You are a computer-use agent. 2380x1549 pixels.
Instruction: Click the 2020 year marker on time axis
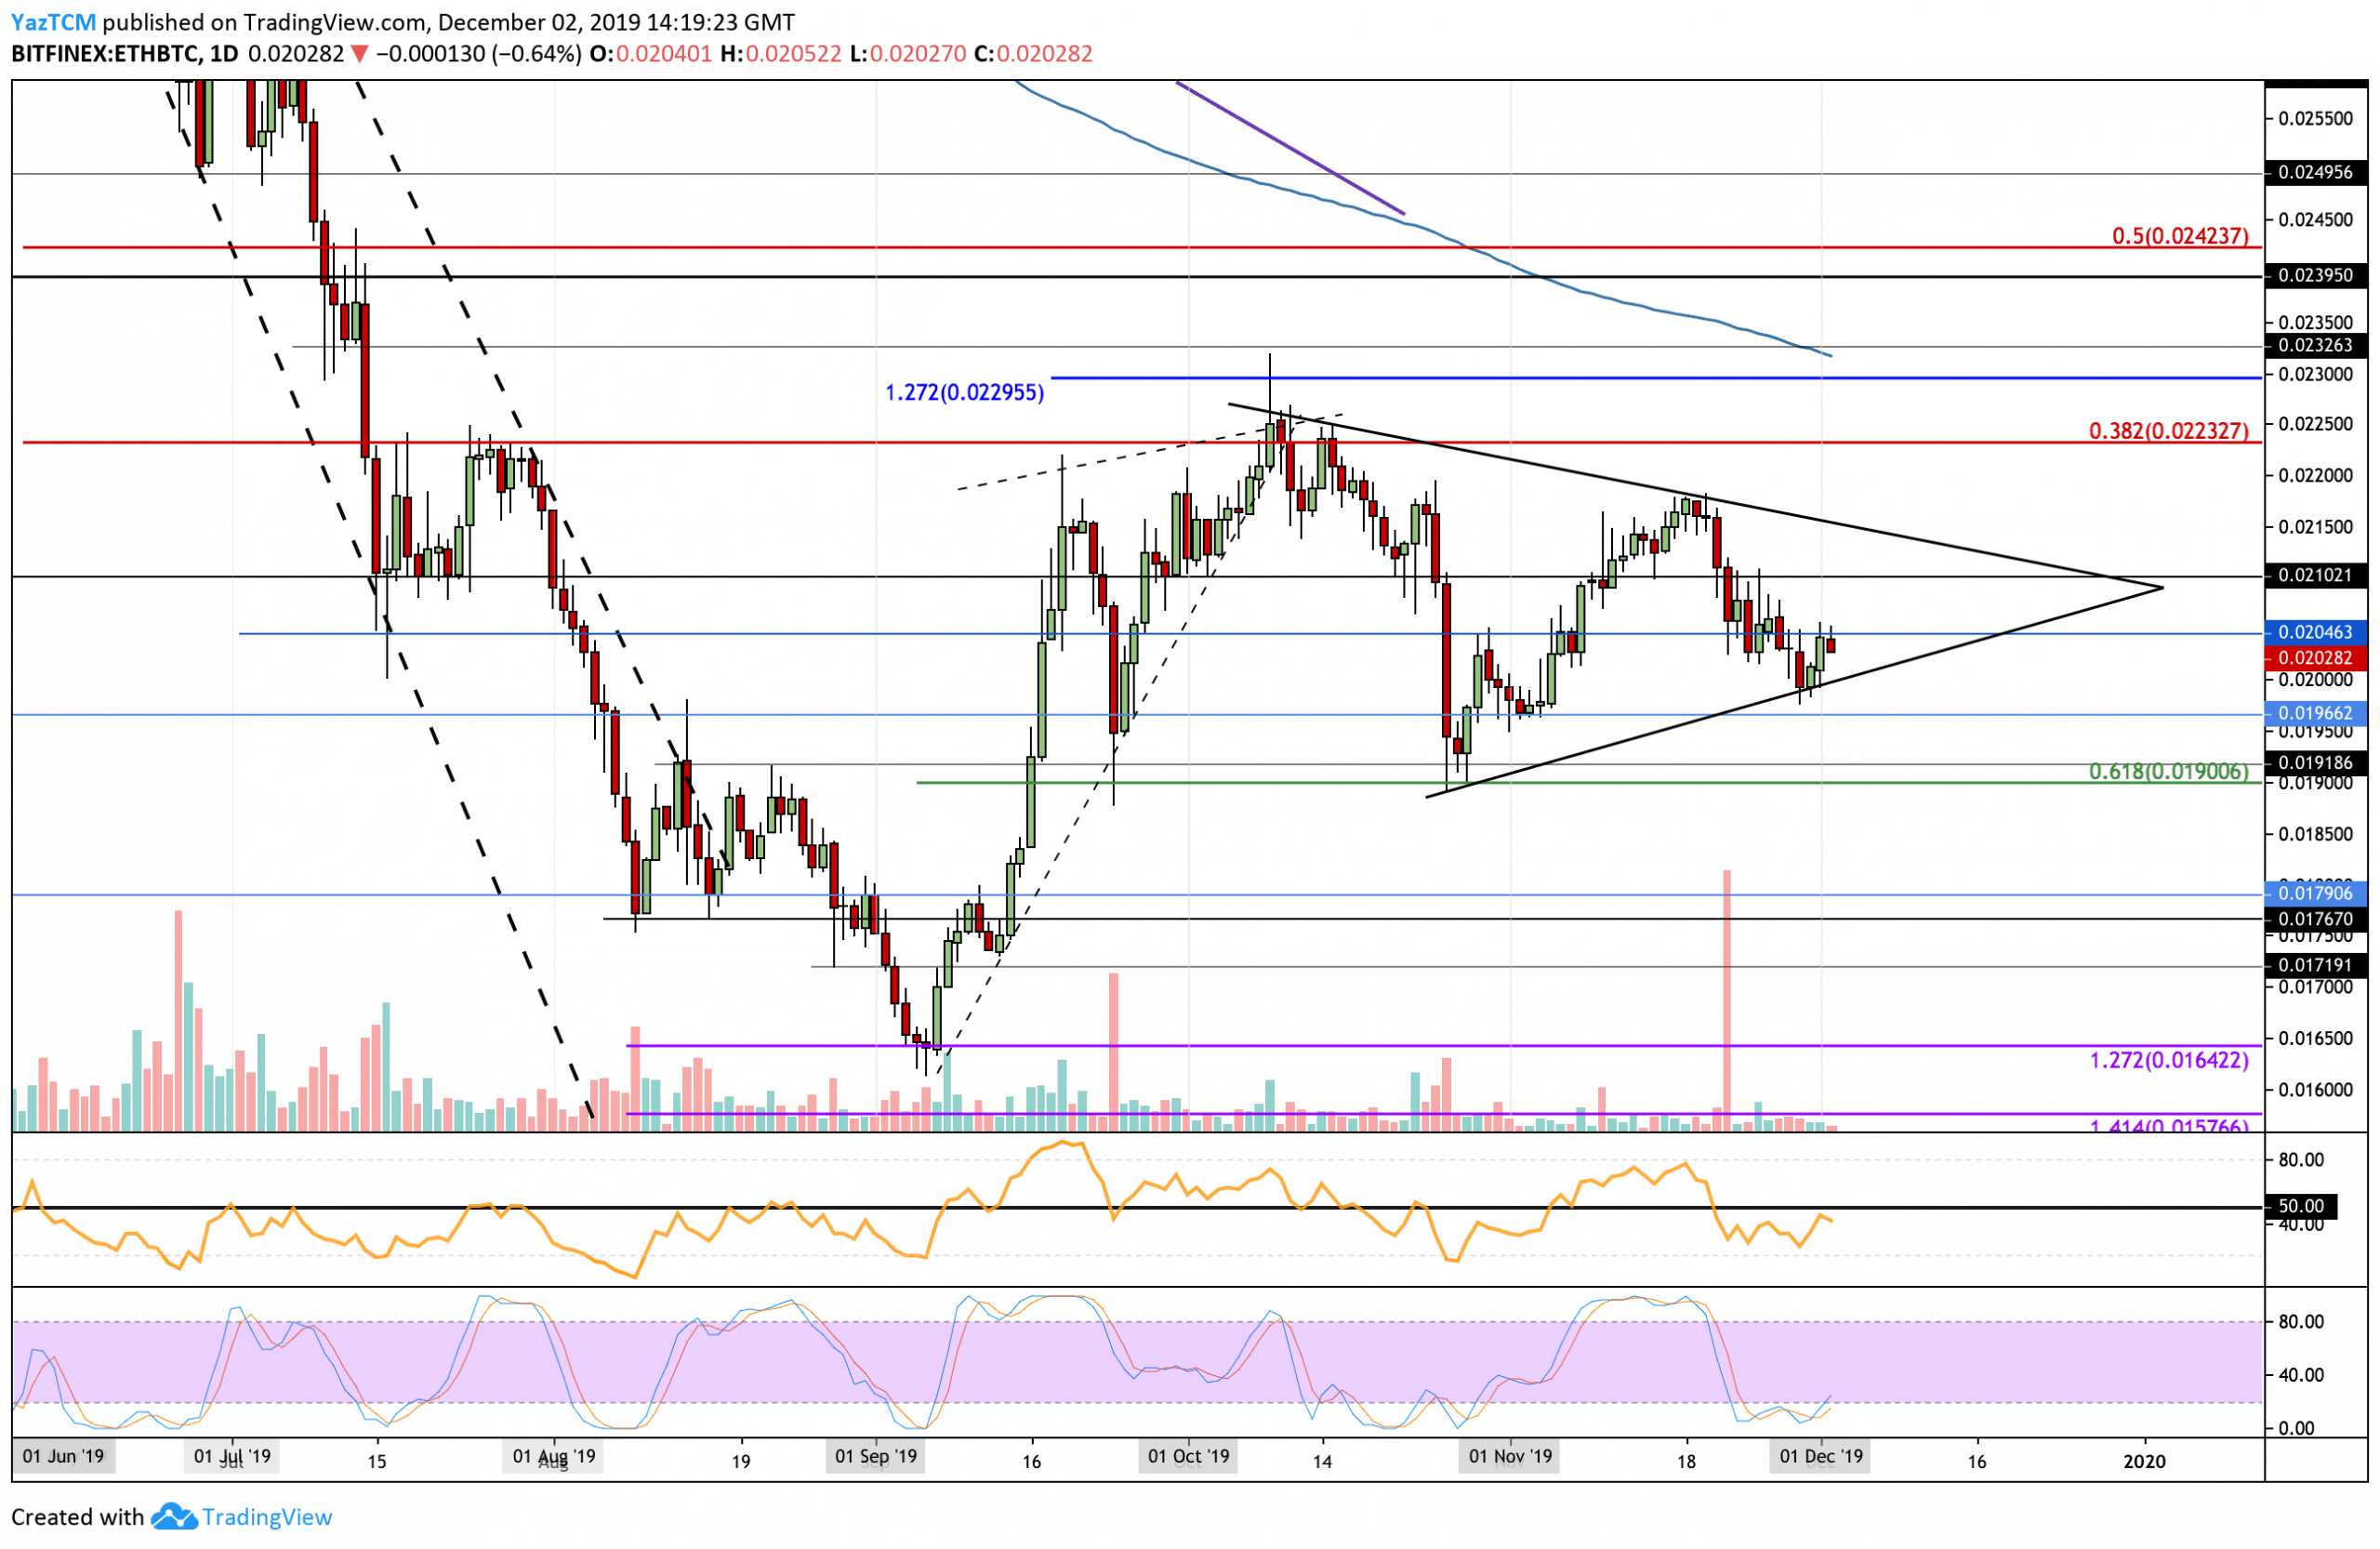click(2144, 1461)
